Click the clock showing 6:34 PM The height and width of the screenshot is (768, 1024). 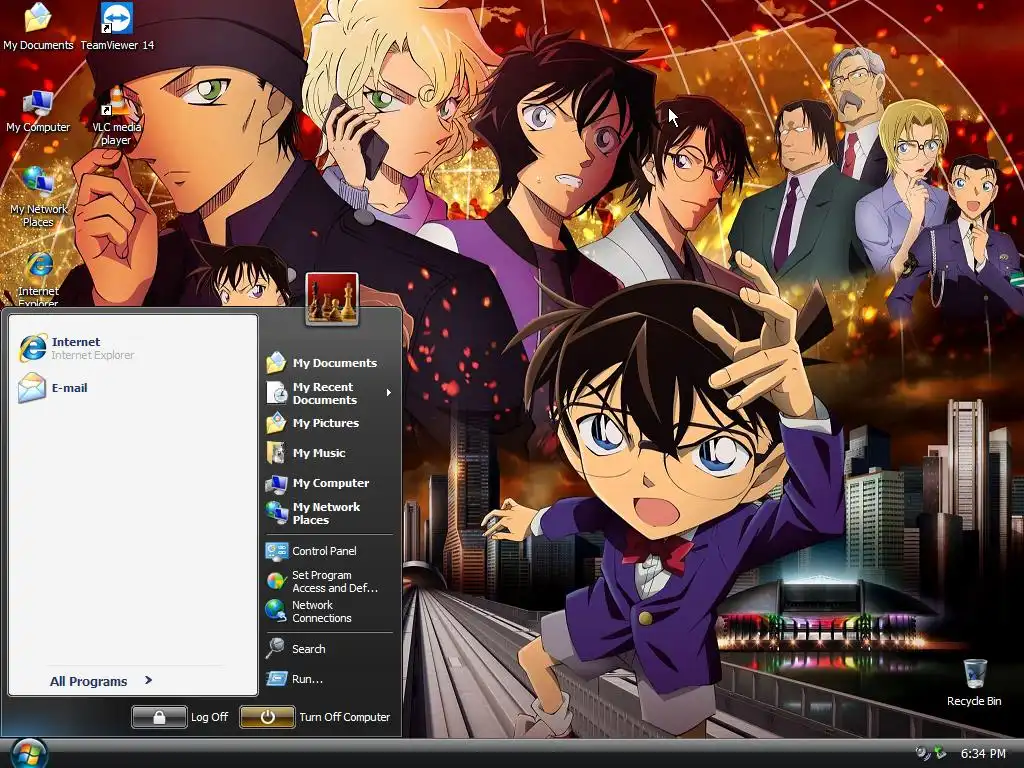click(x=983, y=754)
